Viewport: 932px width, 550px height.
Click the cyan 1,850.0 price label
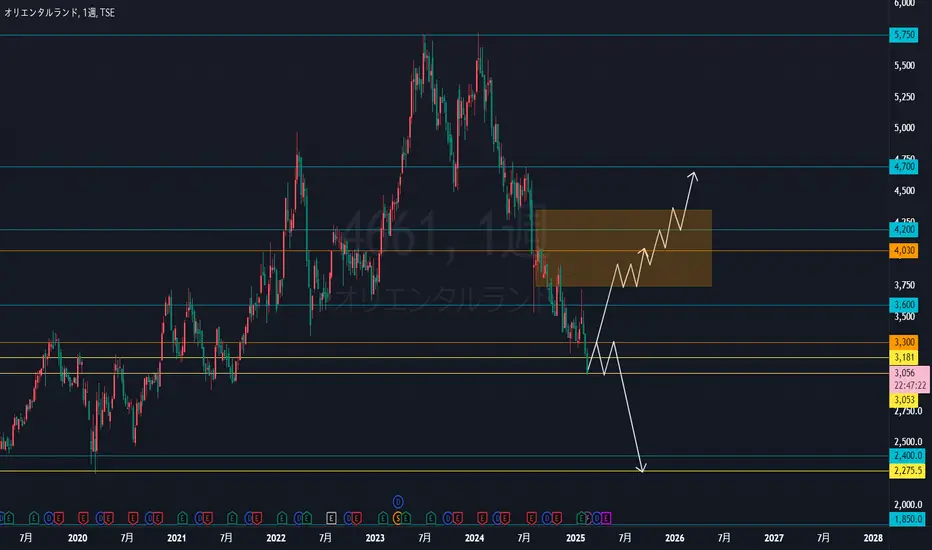[908, 519]
